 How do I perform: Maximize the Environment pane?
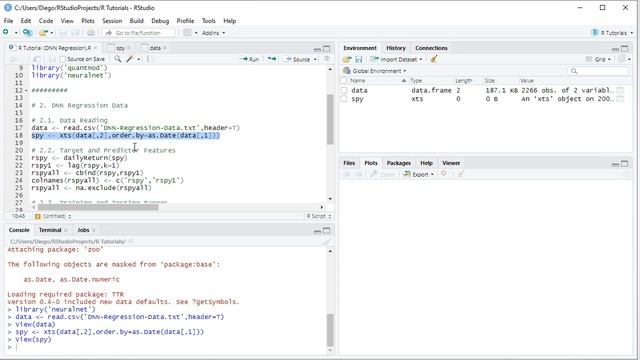coord(625,49)
